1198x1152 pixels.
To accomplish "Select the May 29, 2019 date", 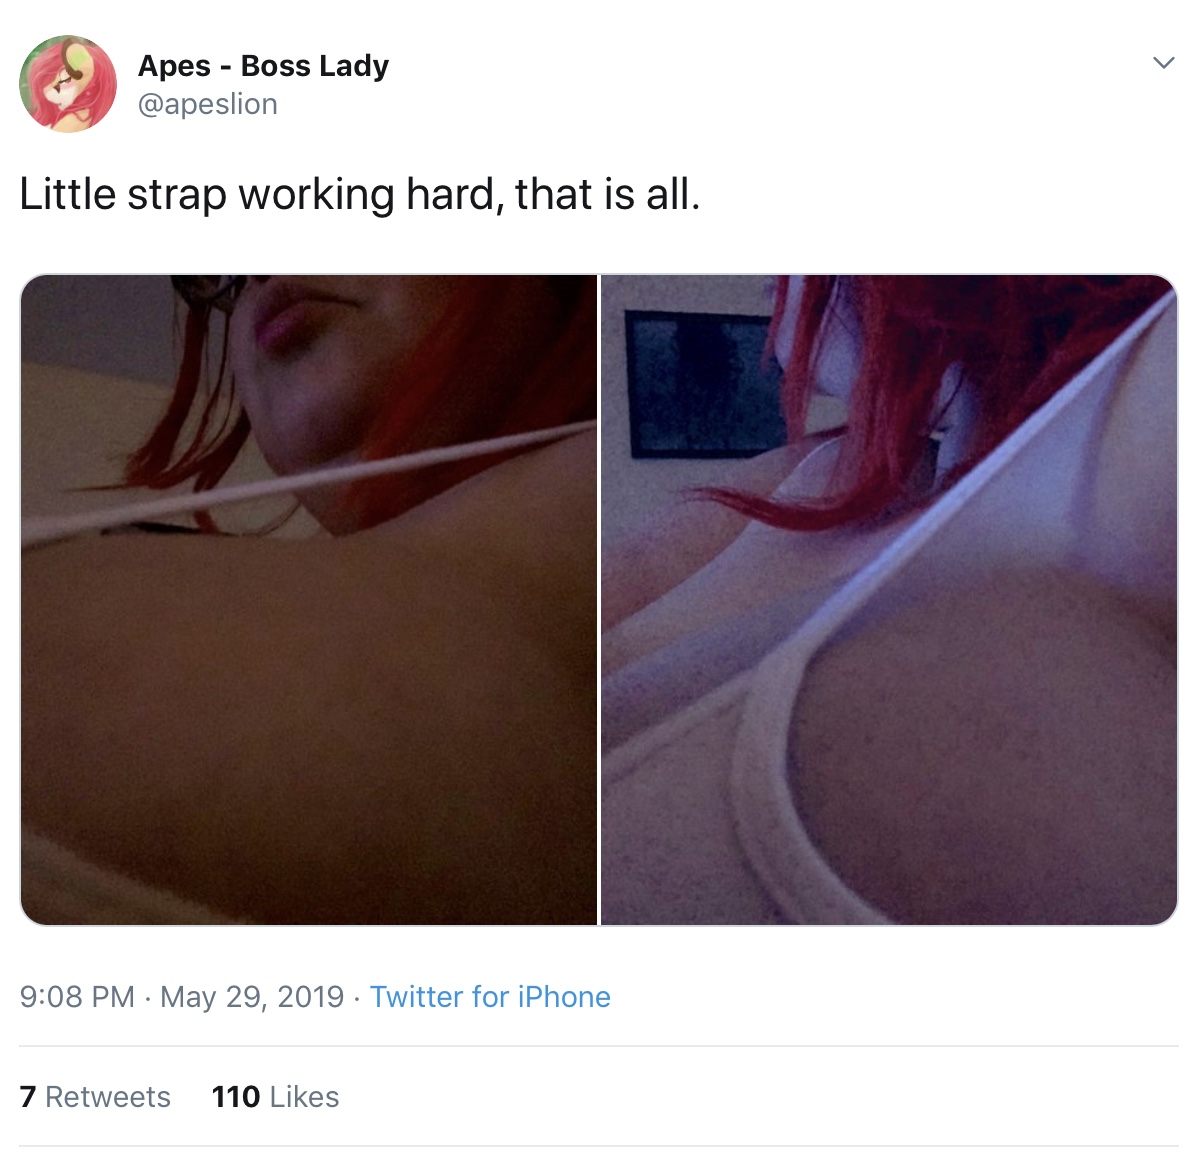I will coord(252,997).
